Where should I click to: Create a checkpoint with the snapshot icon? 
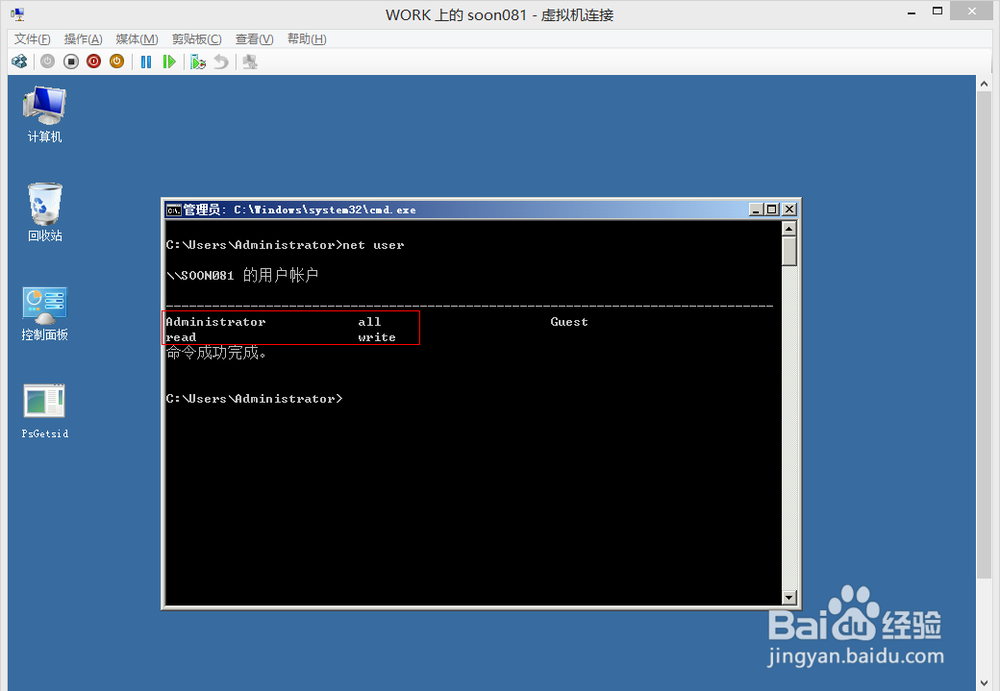click(x=198, y=62)
